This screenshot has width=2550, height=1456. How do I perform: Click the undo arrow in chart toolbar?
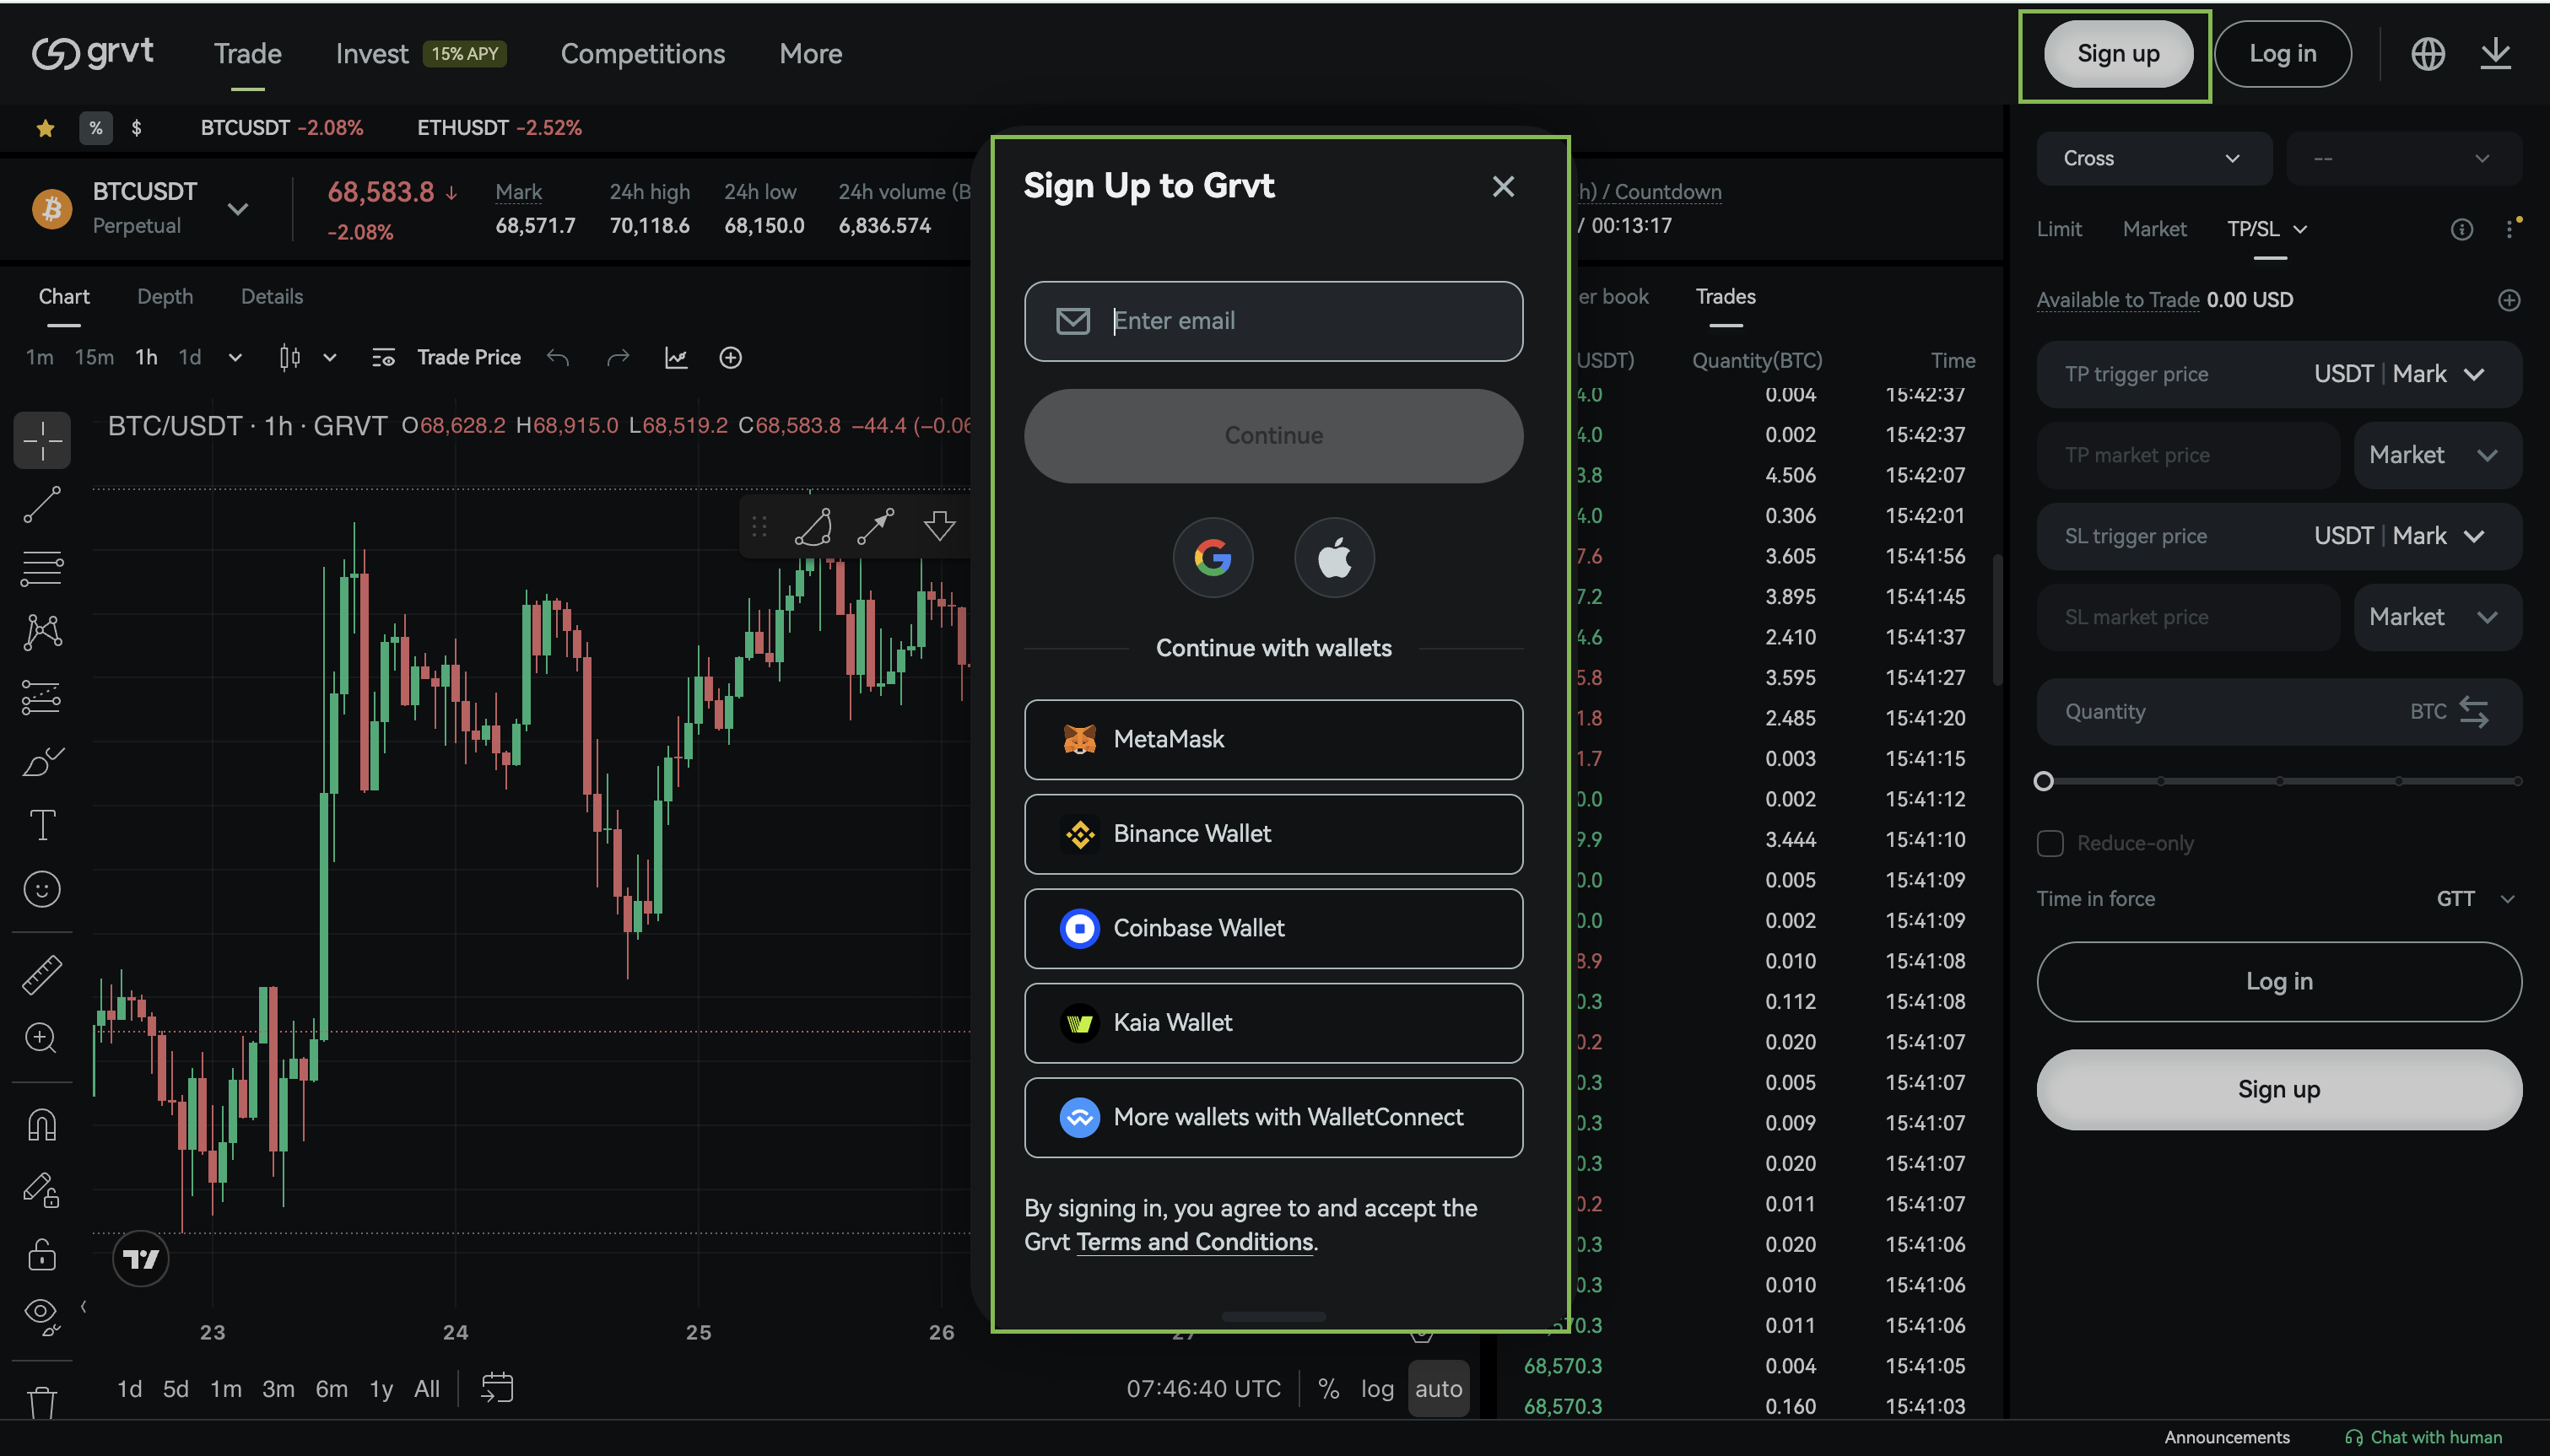558,358
